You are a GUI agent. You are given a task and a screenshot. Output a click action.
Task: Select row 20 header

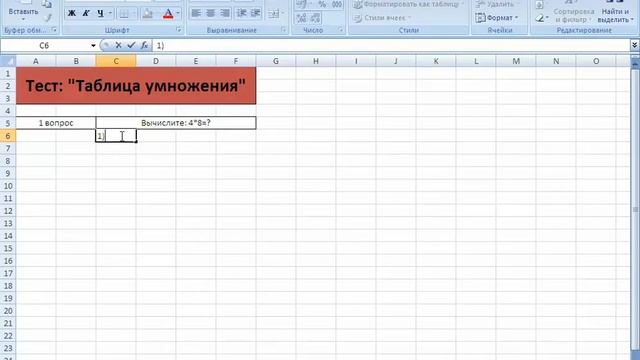pos(8,311)
